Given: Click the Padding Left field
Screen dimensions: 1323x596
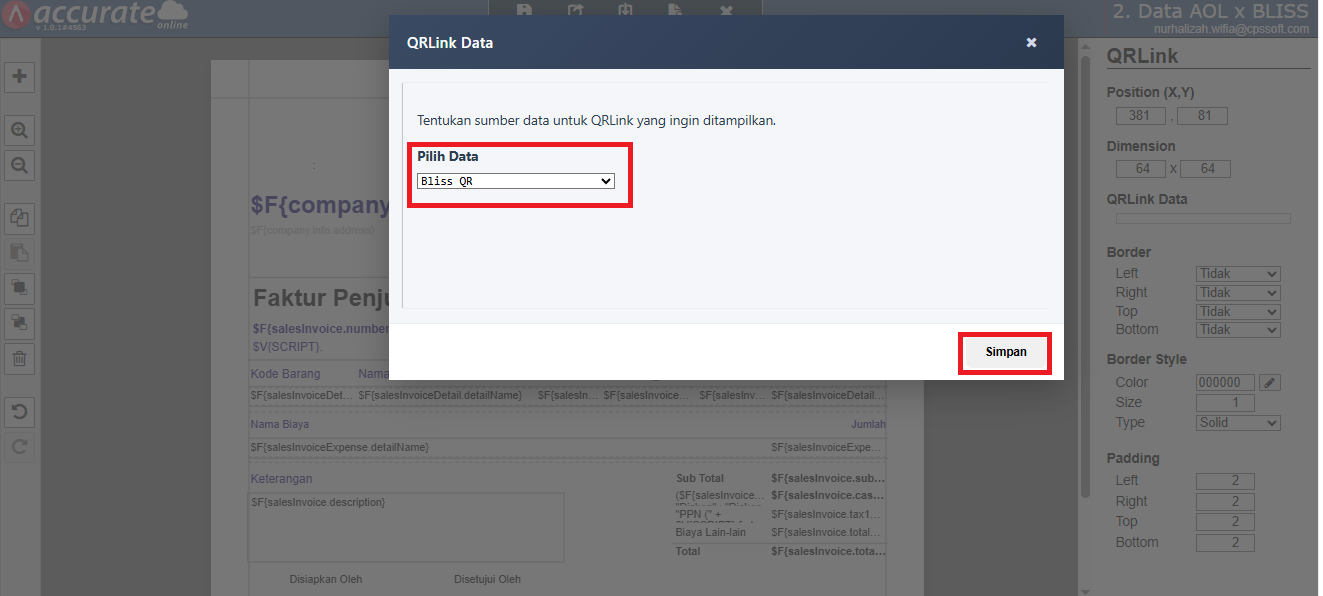Looking at the screenshot, I should 1225,481.
